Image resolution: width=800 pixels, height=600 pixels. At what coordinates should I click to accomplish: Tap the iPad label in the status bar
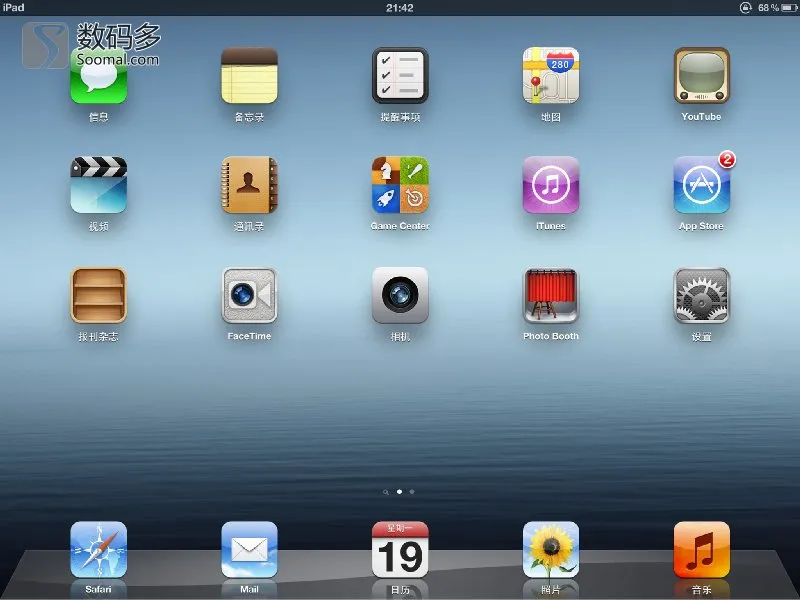point(13,8)
